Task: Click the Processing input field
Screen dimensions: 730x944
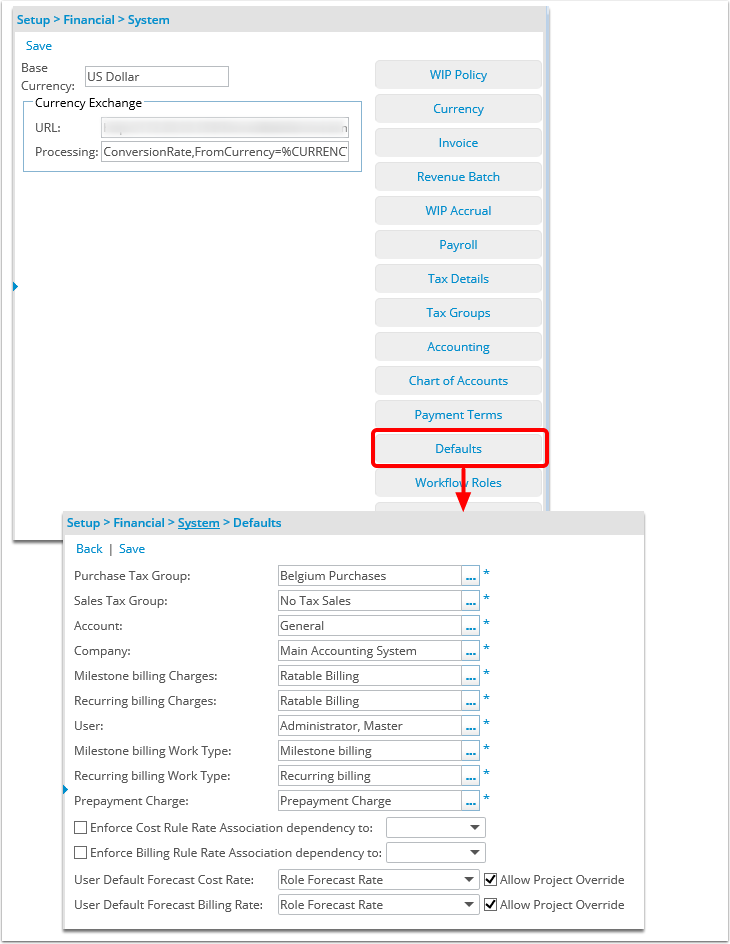Action: point(225,152)
